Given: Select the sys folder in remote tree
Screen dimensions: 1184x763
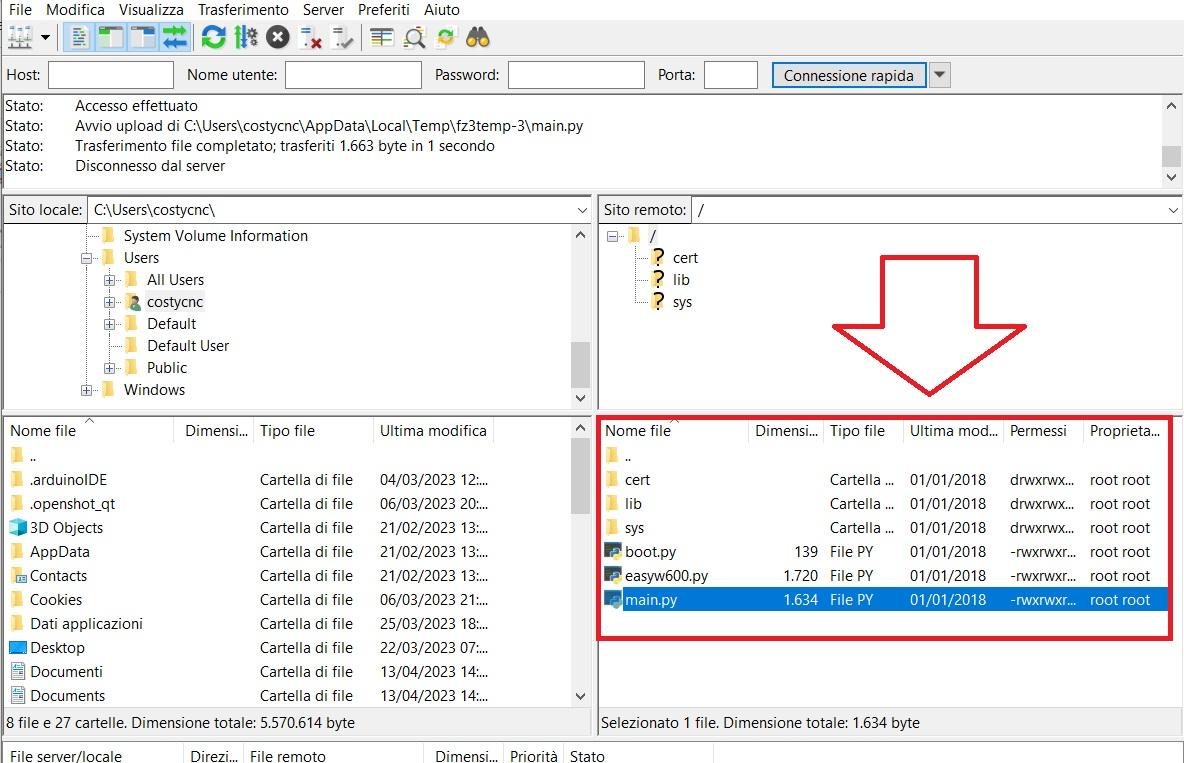Looking at the screenshot, I should pyautogui.click(x=682, y=302).
